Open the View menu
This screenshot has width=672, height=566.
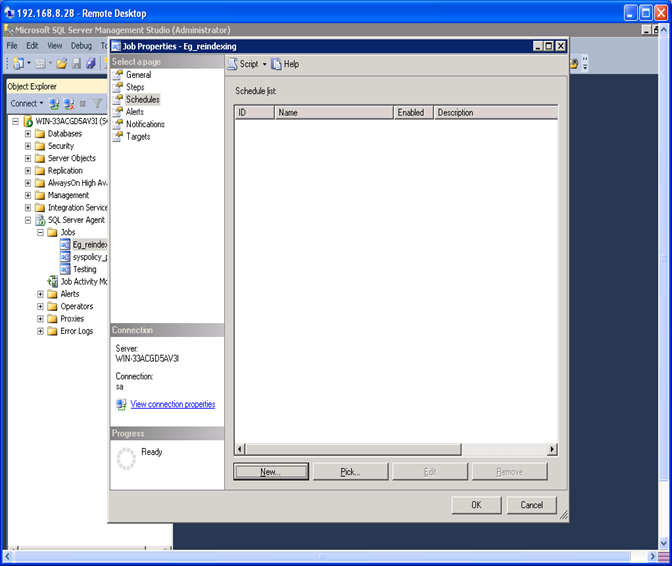(x=54, y=46)
